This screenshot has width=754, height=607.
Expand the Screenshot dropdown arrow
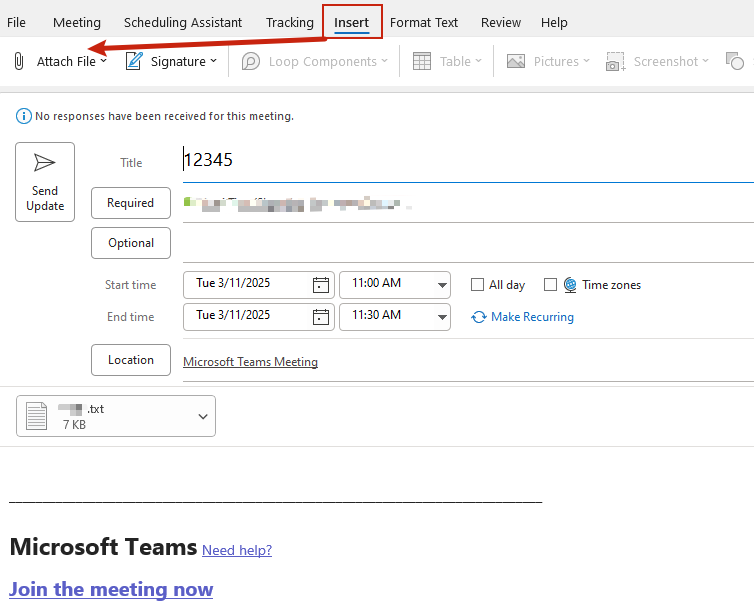[x=705, y=61]
